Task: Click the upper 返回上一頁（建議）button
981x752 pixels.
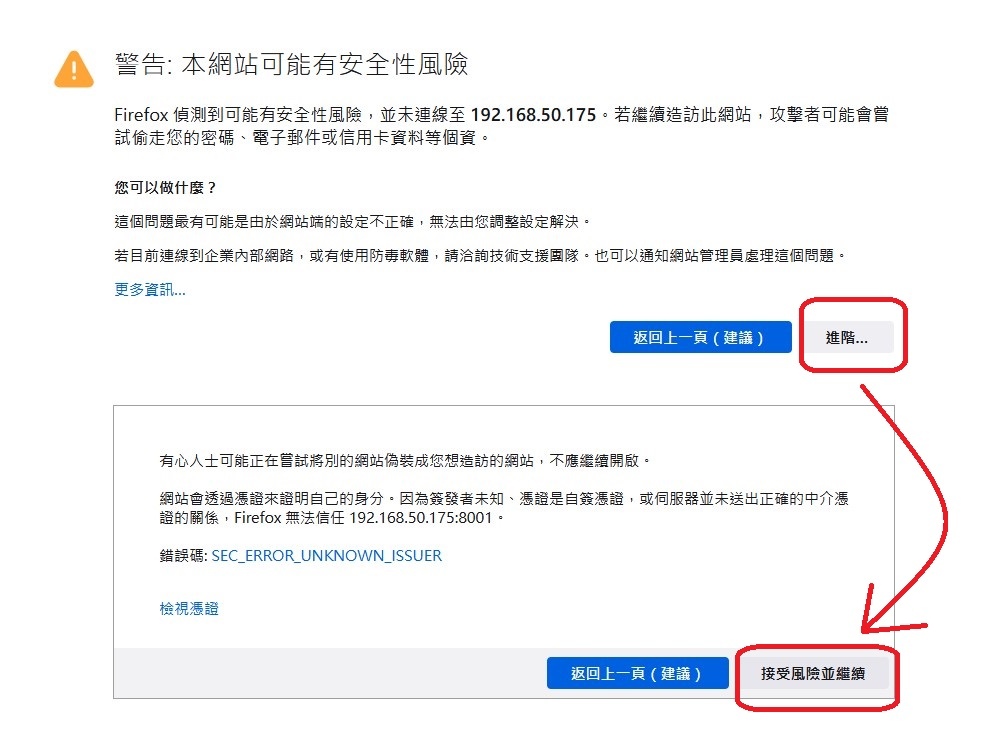Action: [x=700, y=337]
